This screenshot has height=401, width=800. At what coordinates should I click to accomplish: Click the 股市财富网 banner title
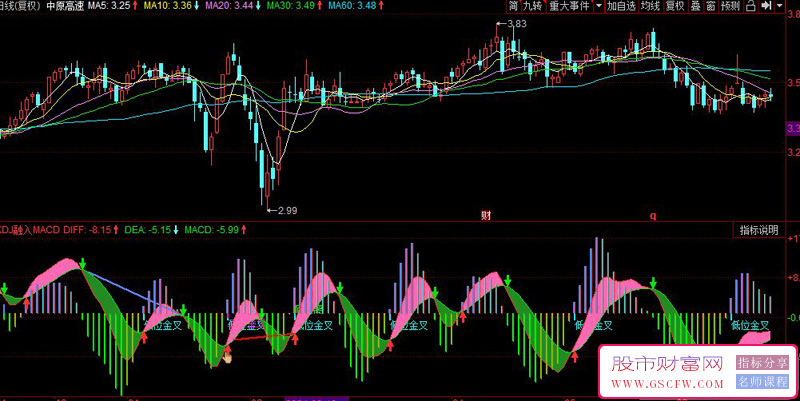(667, 364)
